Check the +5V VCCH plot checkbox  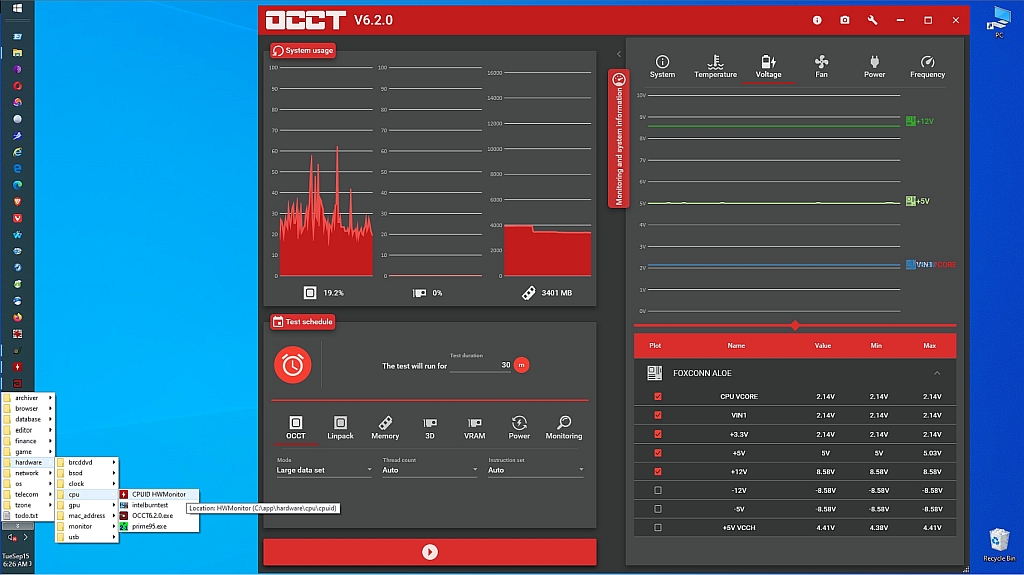click(x=658, y=527)
